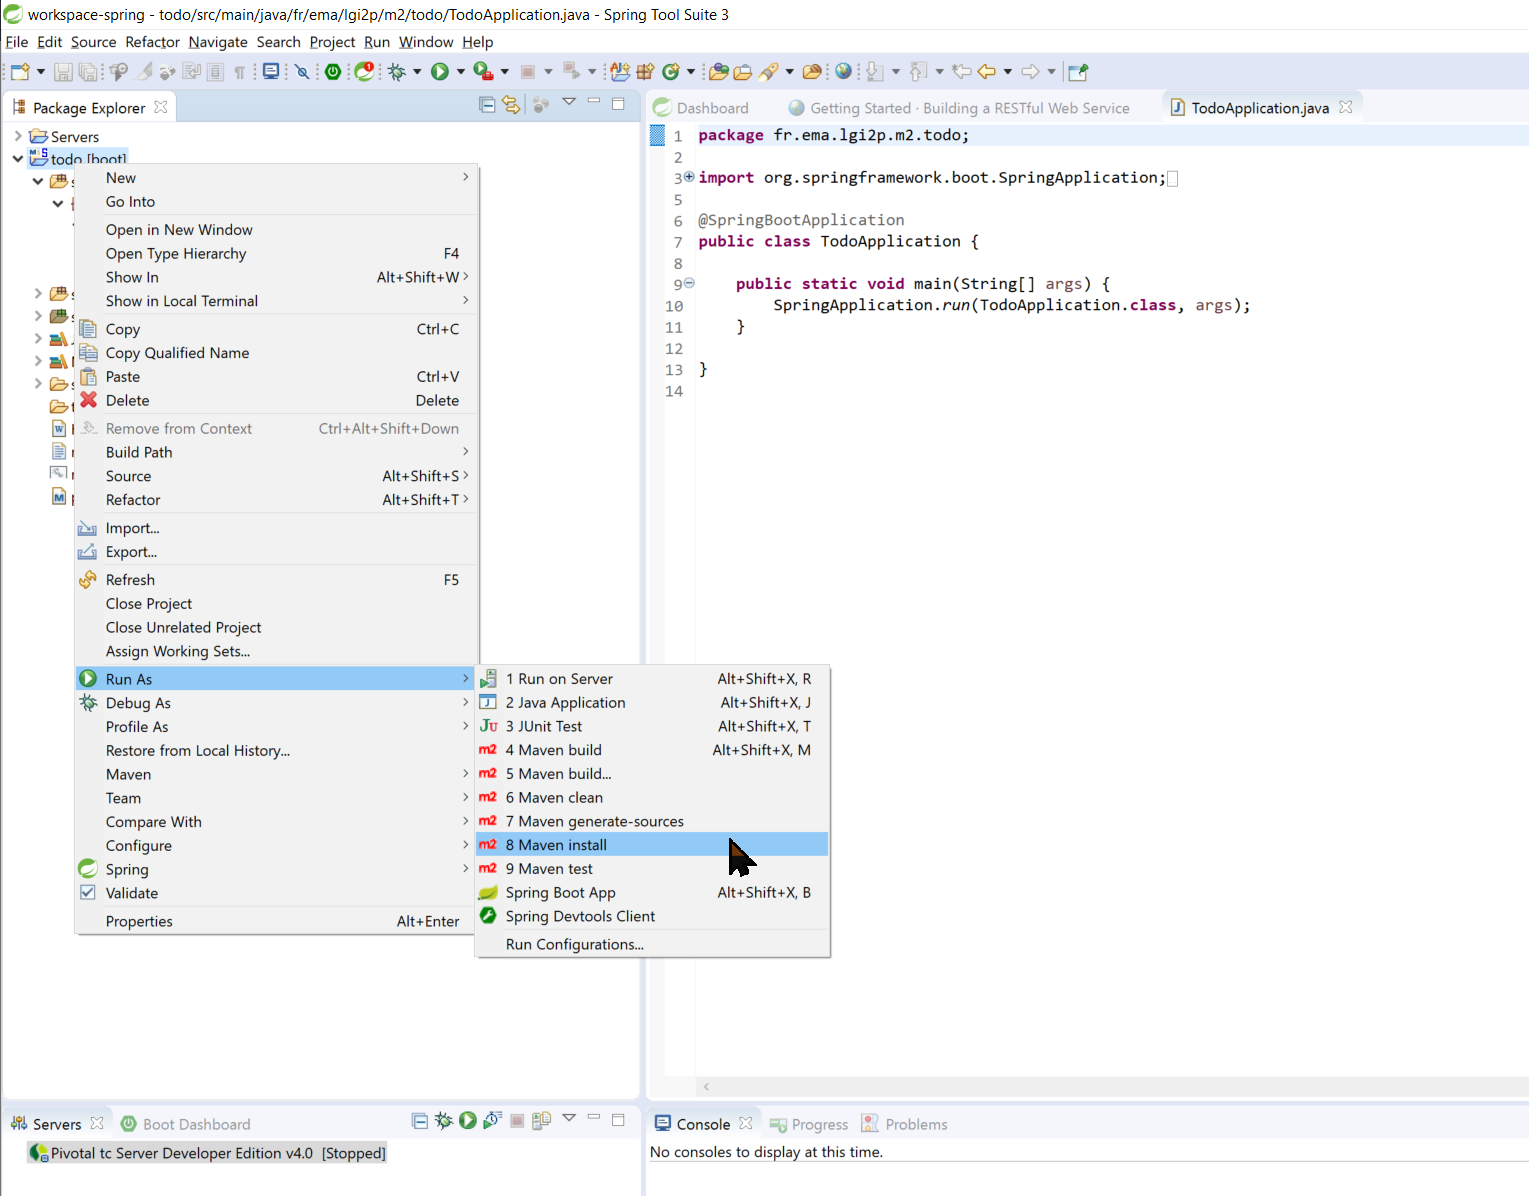
Task: Start the server in debug mode icon
Action: [444, 1121]
